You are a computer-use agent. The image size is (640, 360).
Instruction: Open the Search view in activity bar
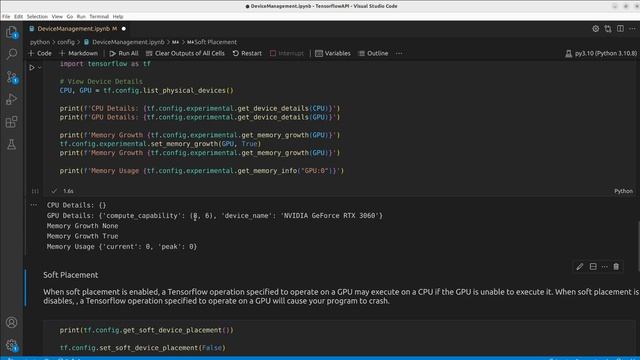(11, 54)
